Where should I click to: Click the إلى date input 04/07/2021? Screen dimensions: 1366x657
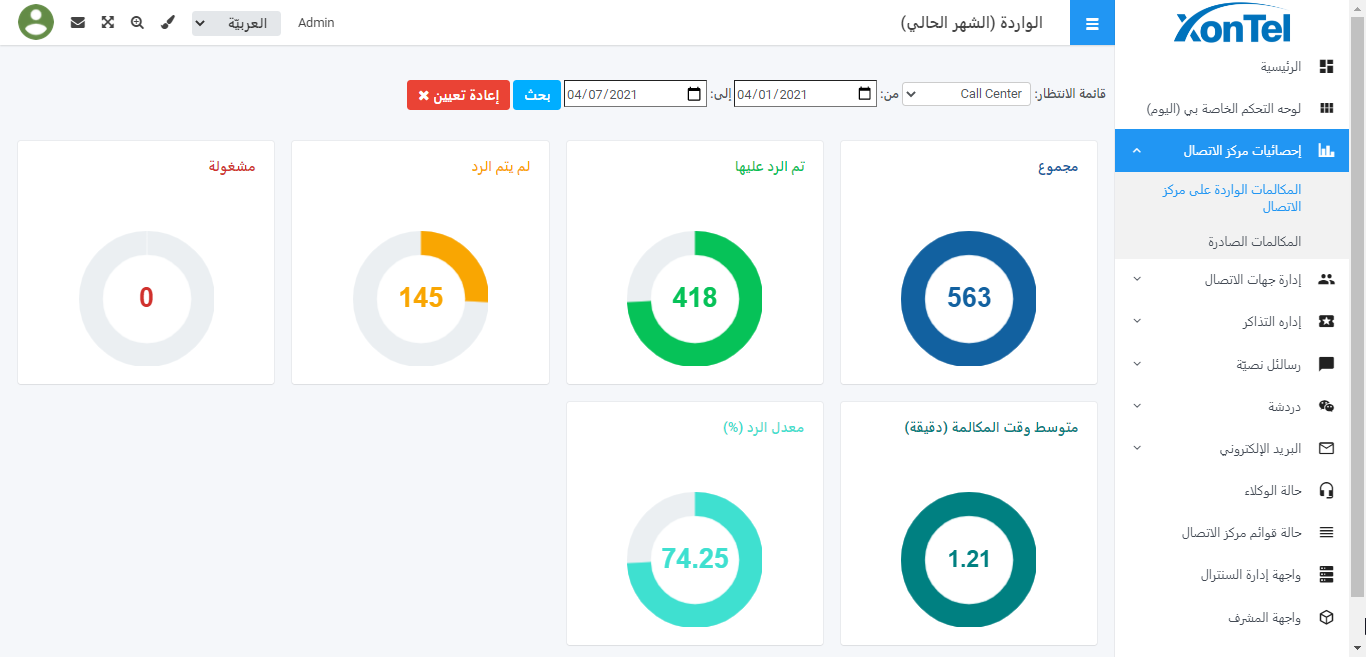point(635,94)
